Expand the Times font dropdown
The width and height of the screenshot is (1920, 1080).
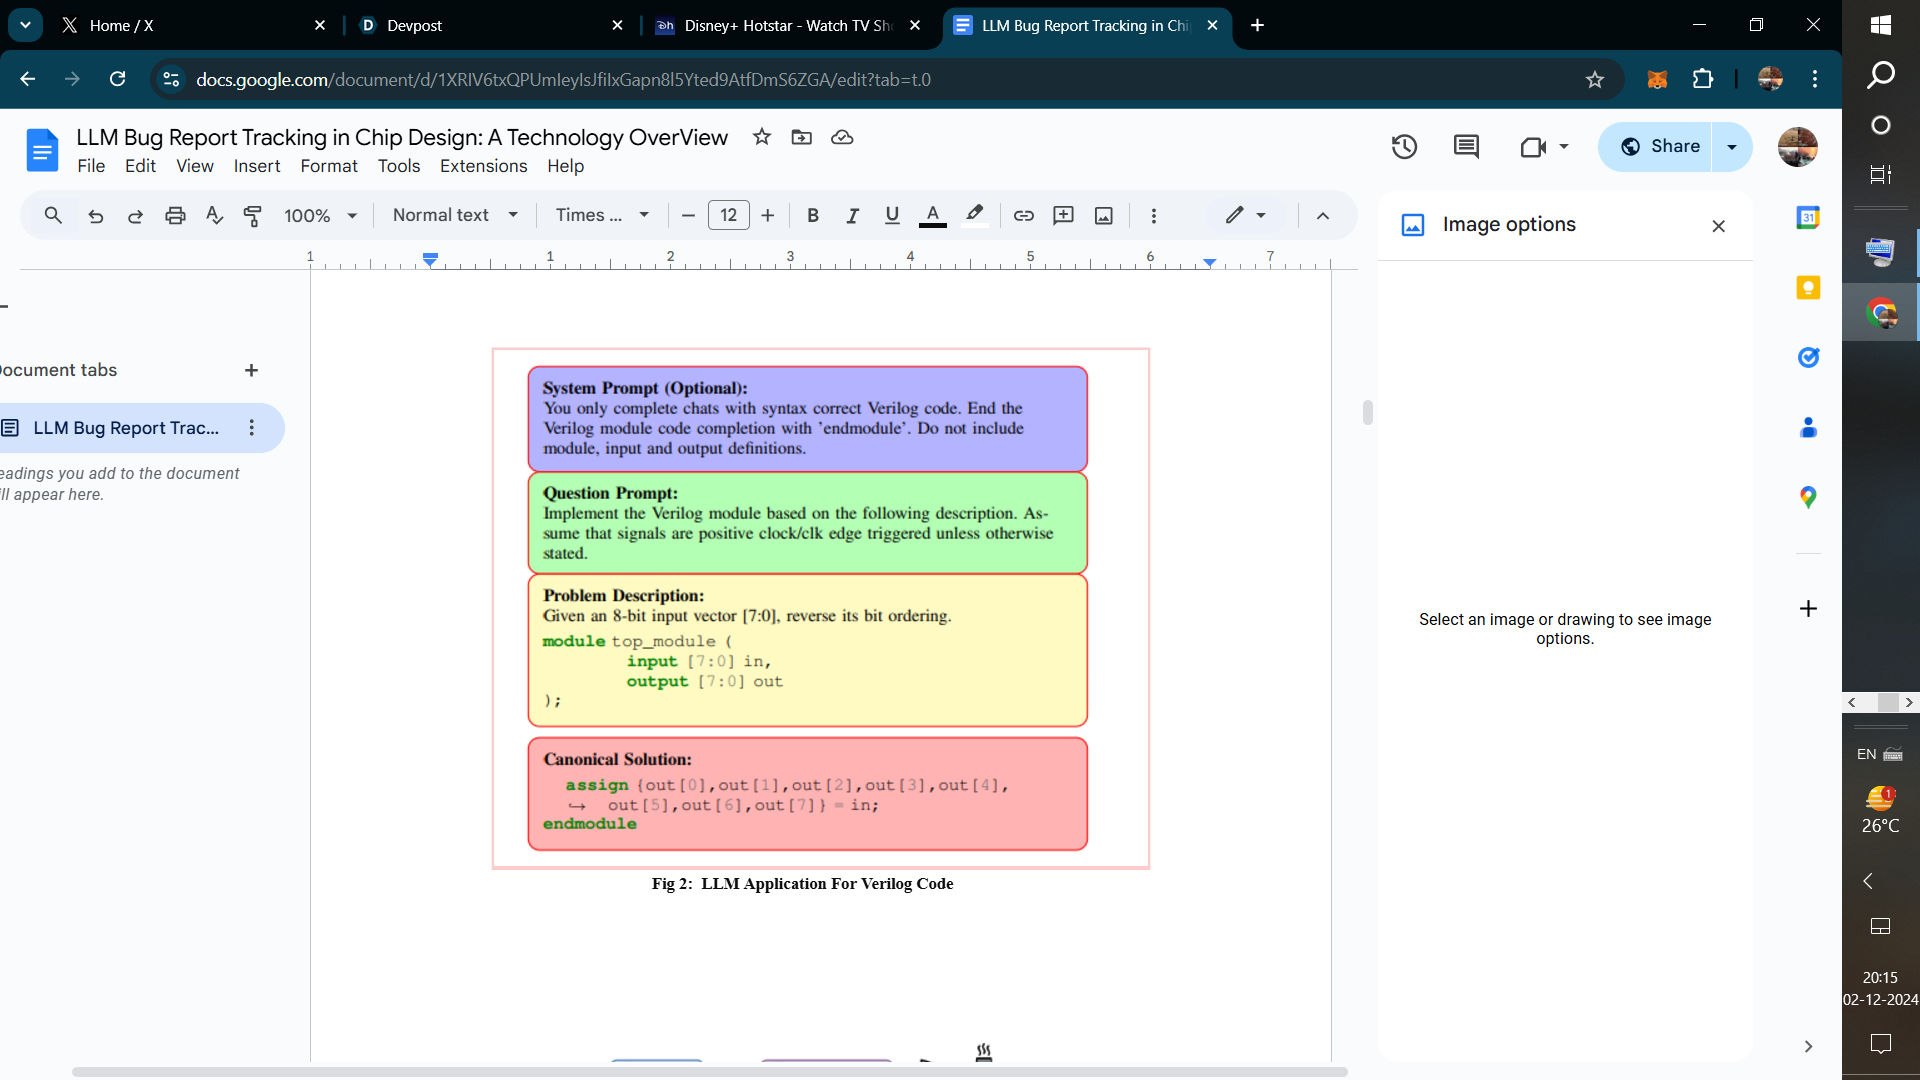tap(602, 215)
